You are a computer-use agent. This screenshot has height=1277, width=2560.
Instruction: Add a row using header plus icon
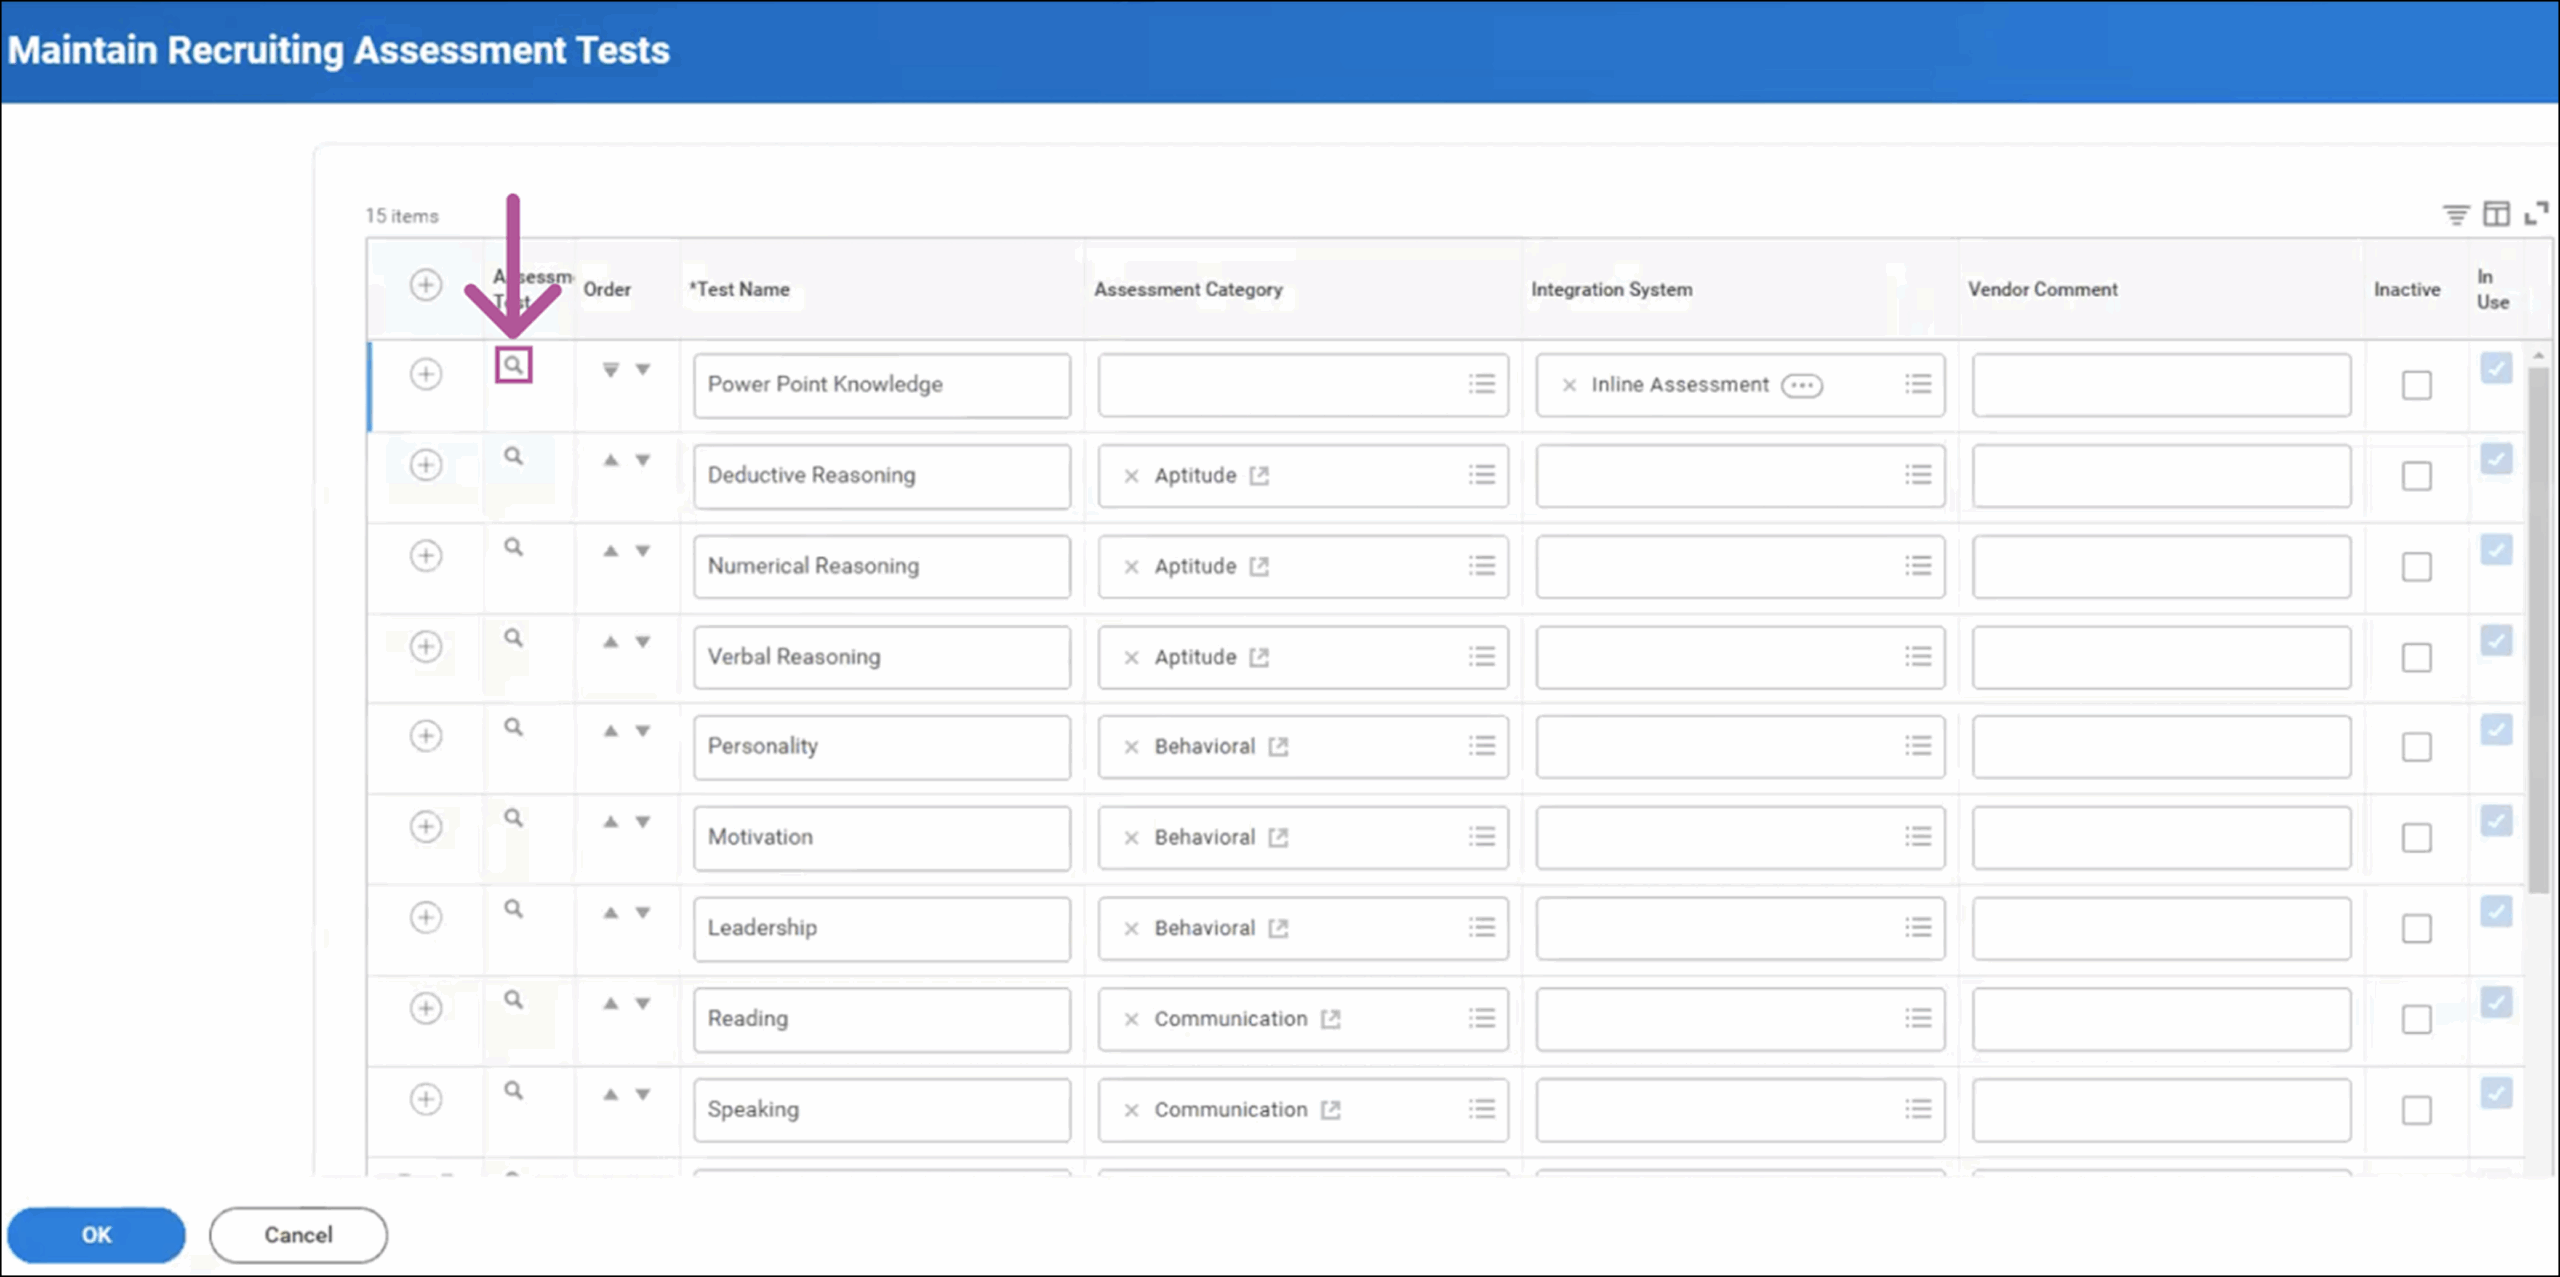[x=426, y=285]
